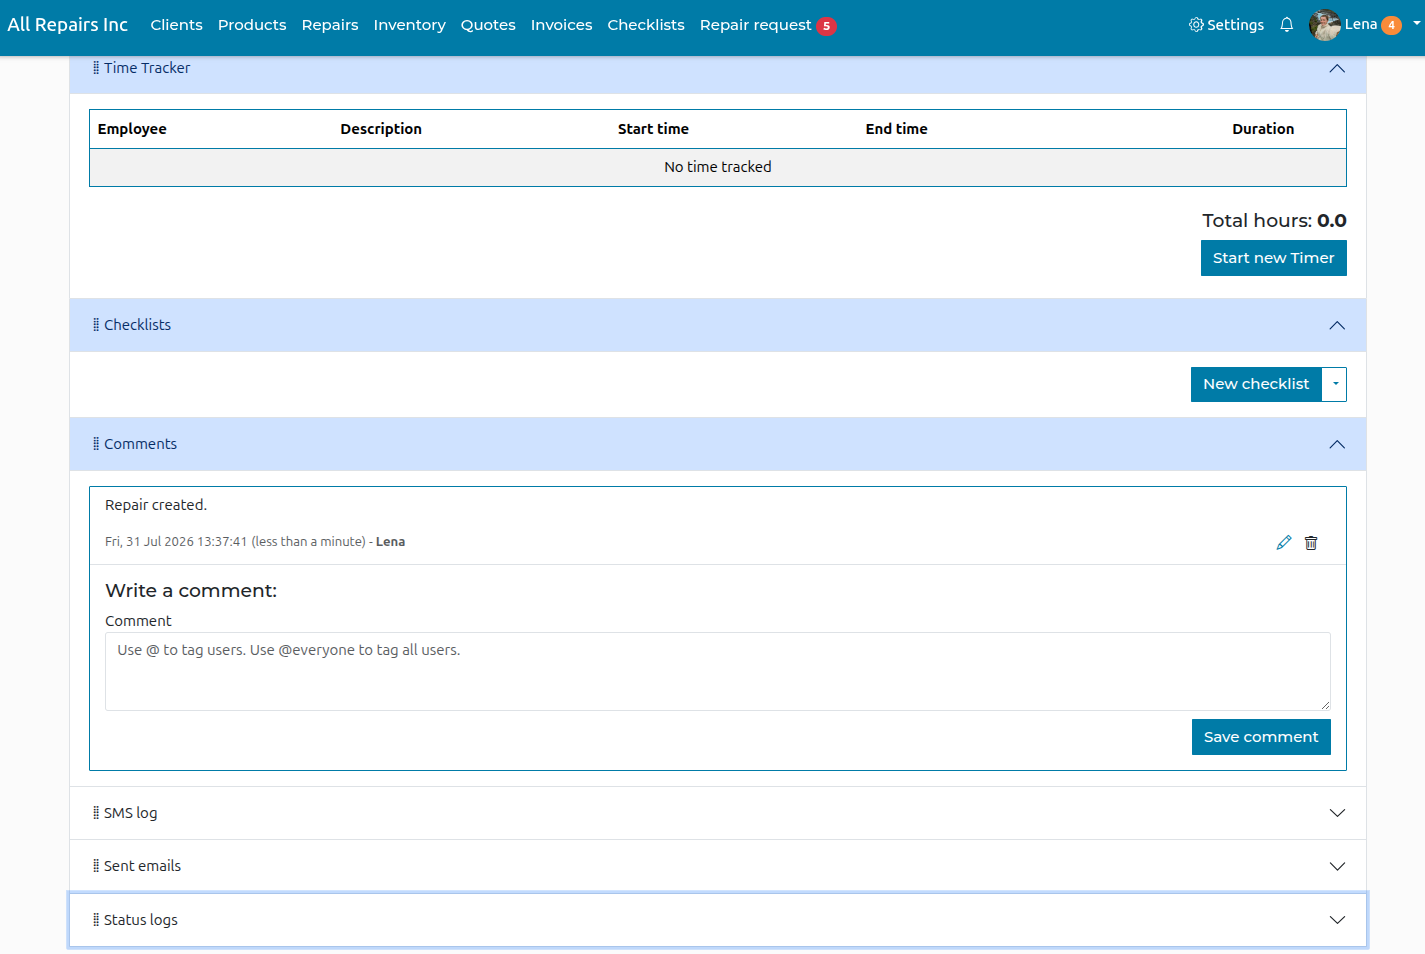
Task: Save the comment
Action: [1261, 737]
